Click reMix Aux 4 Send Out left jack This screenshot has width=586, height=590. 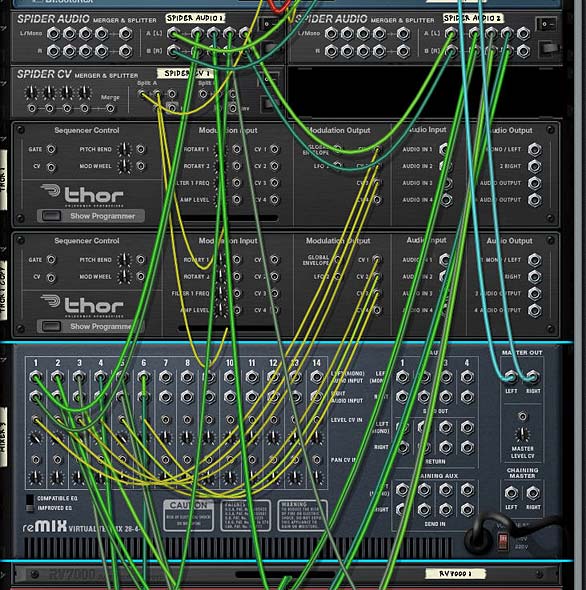coord(467,377)
